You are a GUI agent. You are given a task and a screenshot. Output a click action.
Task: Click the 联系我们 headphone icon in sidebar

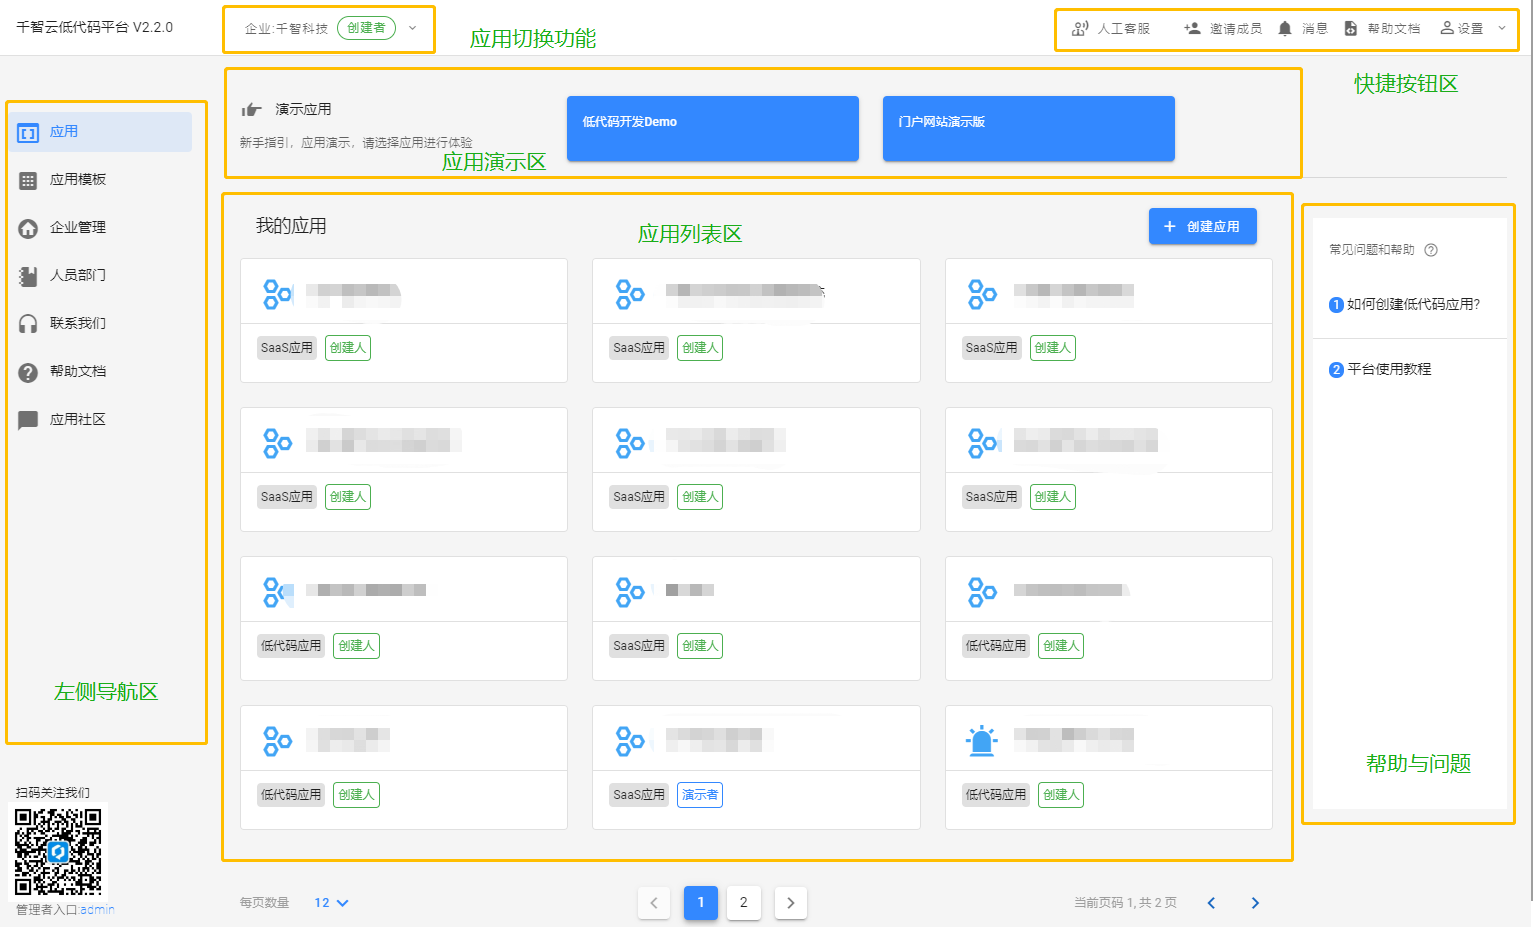pos(28,324)
